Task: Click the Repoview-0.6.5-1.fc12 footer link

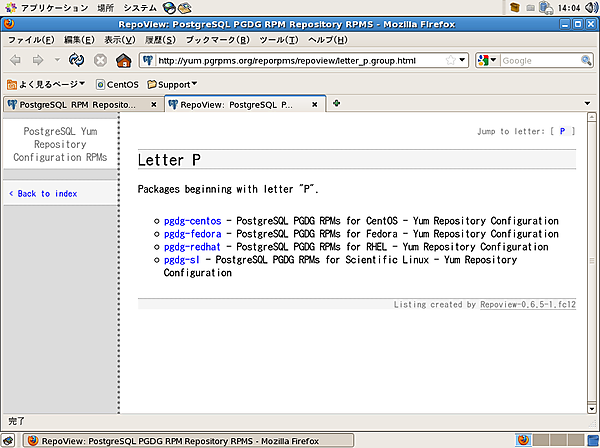Action: tap(527, 305)
